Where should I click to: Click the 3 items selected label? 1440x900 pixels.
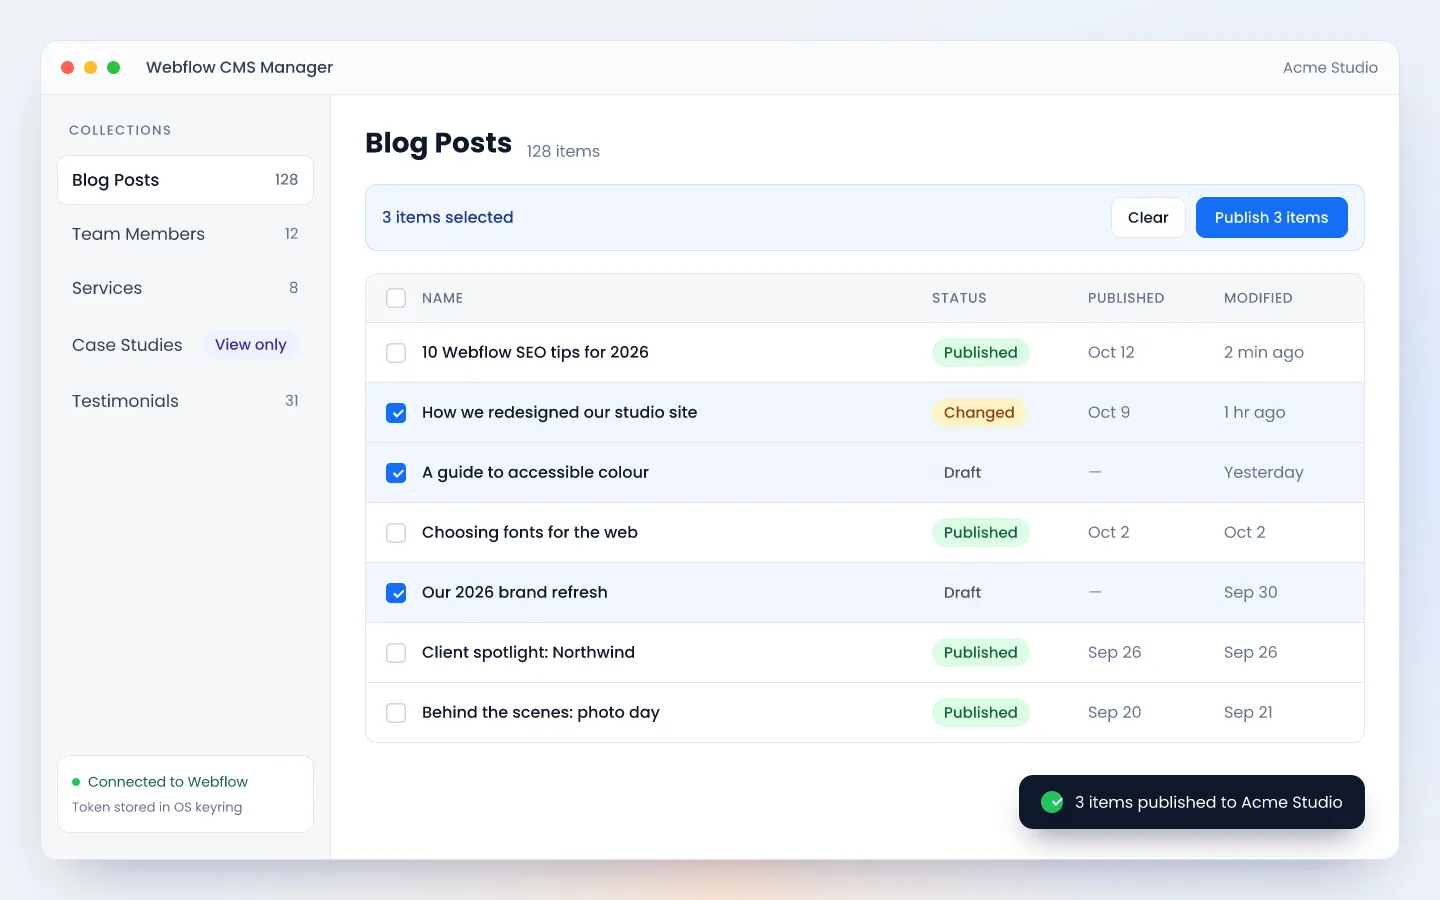(448, 217)
